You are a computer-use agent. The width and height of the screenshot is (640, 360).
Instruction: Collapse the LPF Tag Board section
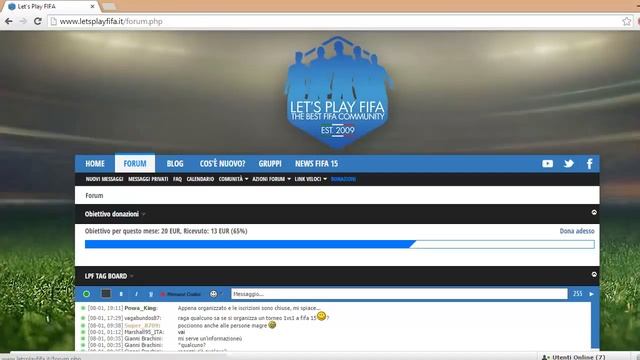pyautogui.click(x=594, y=274)
